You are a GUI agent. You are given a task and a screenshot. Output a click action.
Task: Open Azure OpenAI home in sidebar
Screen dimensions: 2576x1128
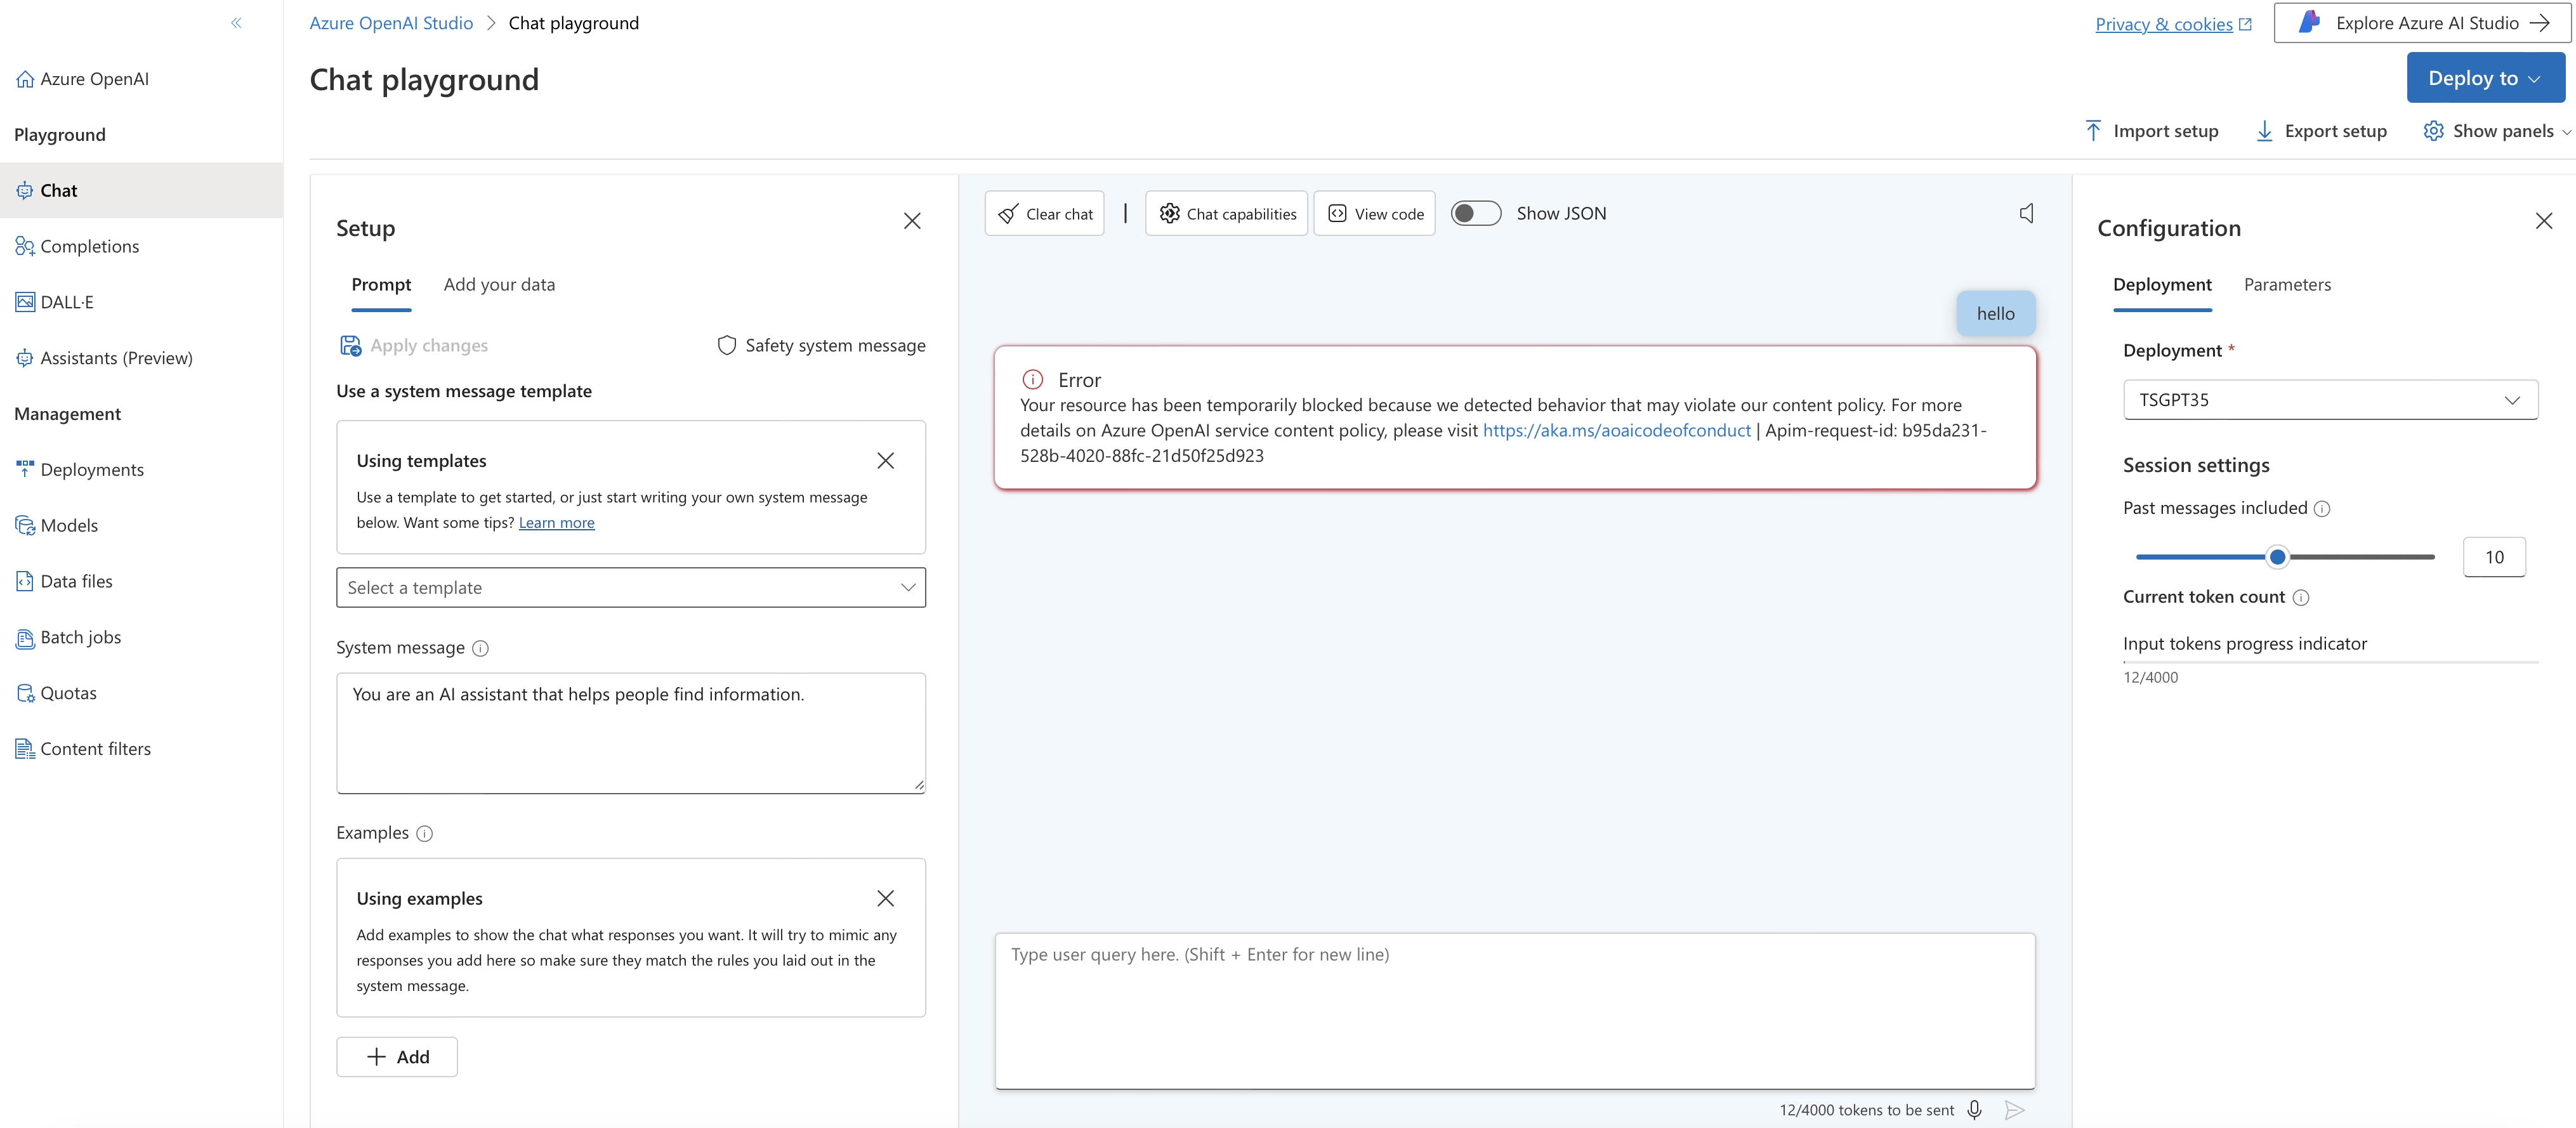[x=82, y=79]
